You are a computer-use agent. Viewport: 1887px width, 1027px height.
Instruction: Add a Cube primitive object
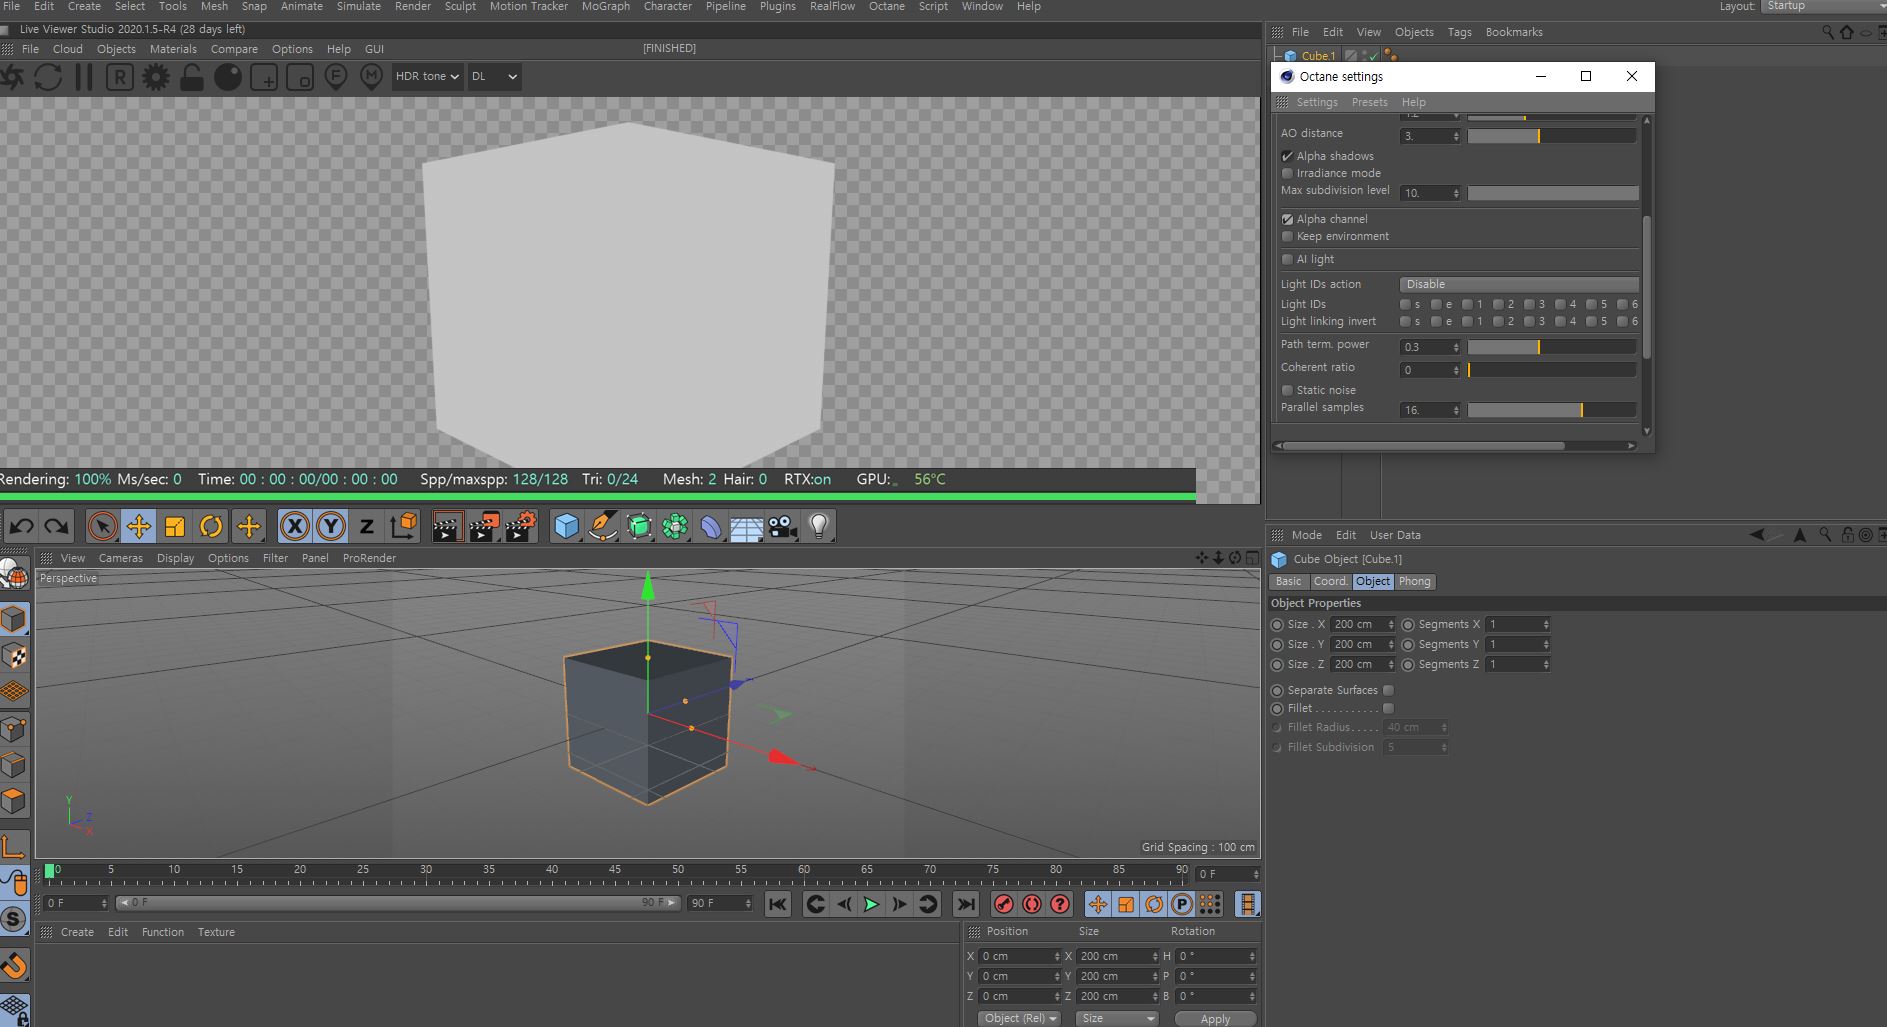pos(567,526)
